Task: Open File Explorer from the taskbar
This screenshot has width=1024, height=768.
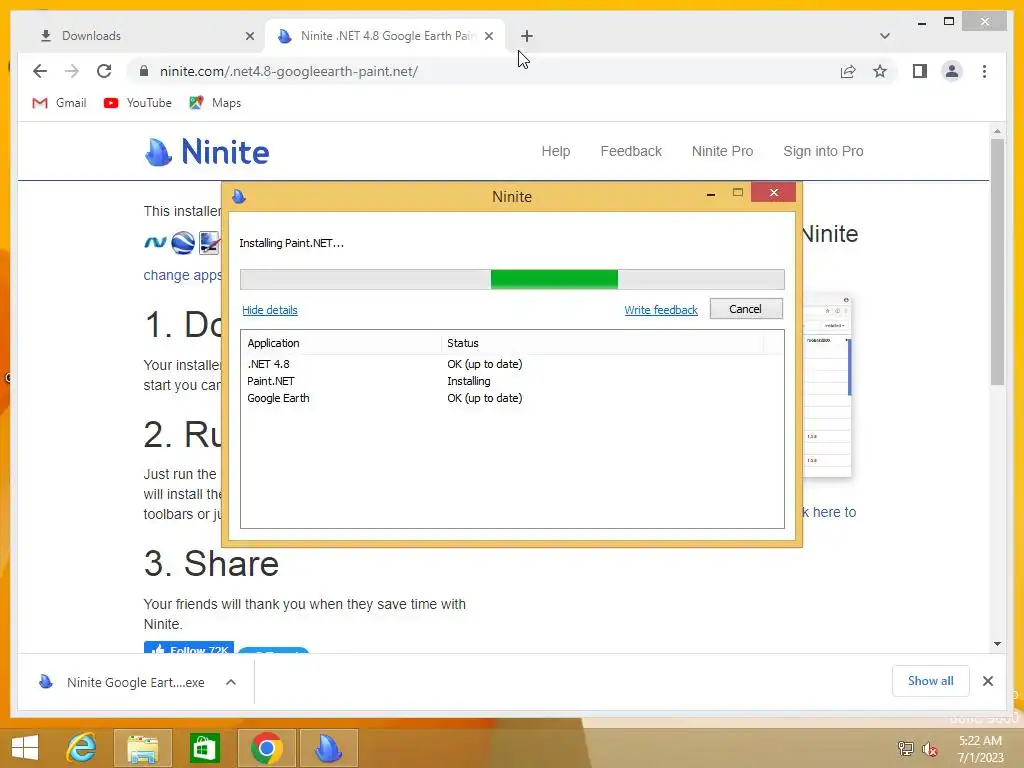Action: pyautogui.click(x=143, y=748)
